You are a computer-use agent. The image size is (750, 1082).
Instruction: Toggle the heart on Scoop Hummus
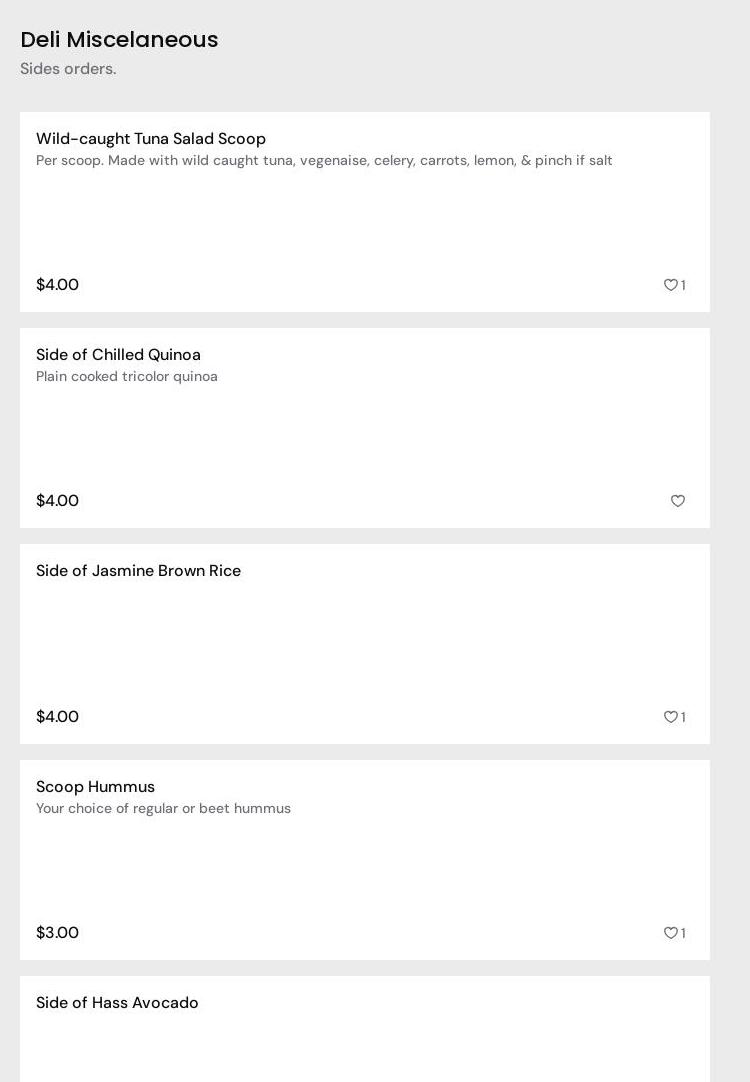tap(670, 933)
